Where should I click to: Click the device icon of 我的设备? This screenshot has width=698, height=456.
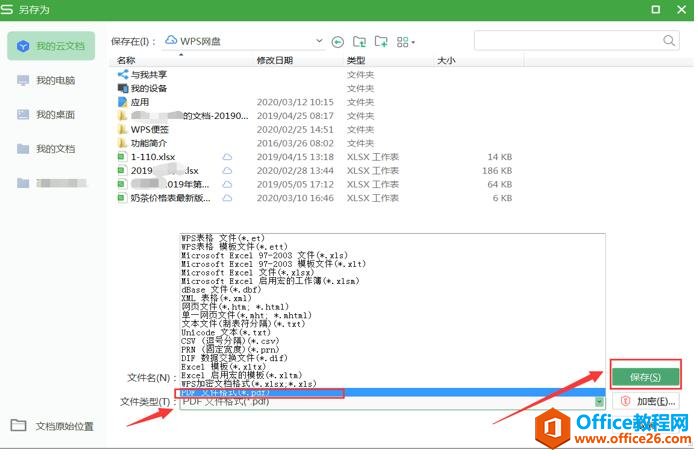pyautogui.click(x=123, y=88)
